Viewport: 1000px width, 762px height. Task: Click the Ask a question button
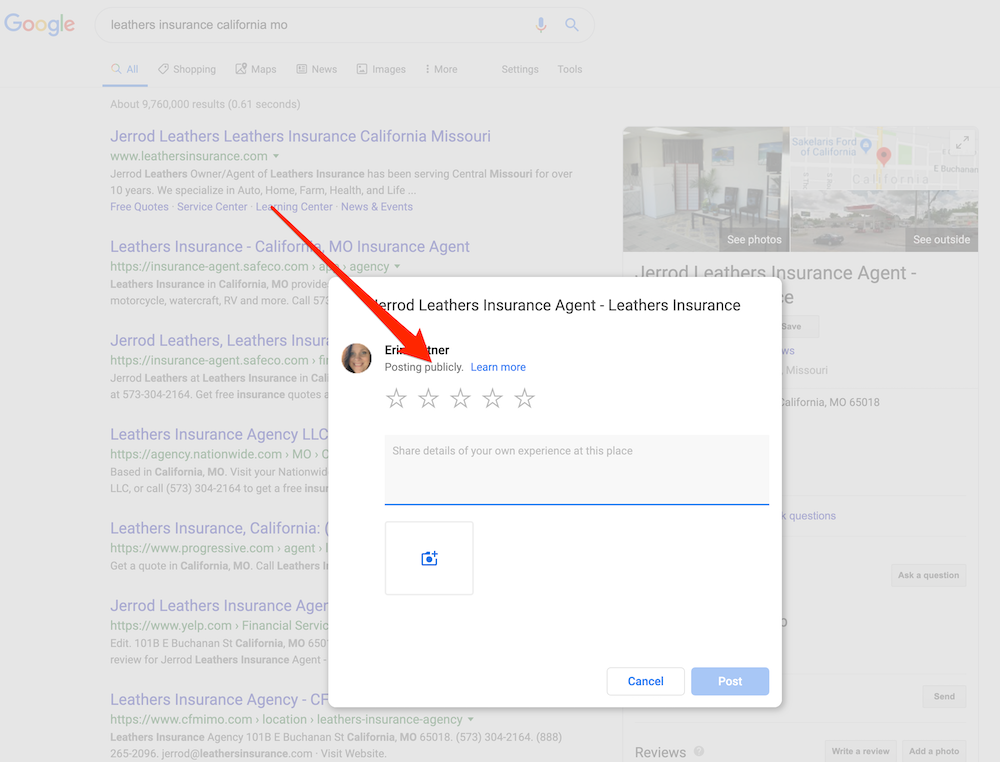pos(929,575)
